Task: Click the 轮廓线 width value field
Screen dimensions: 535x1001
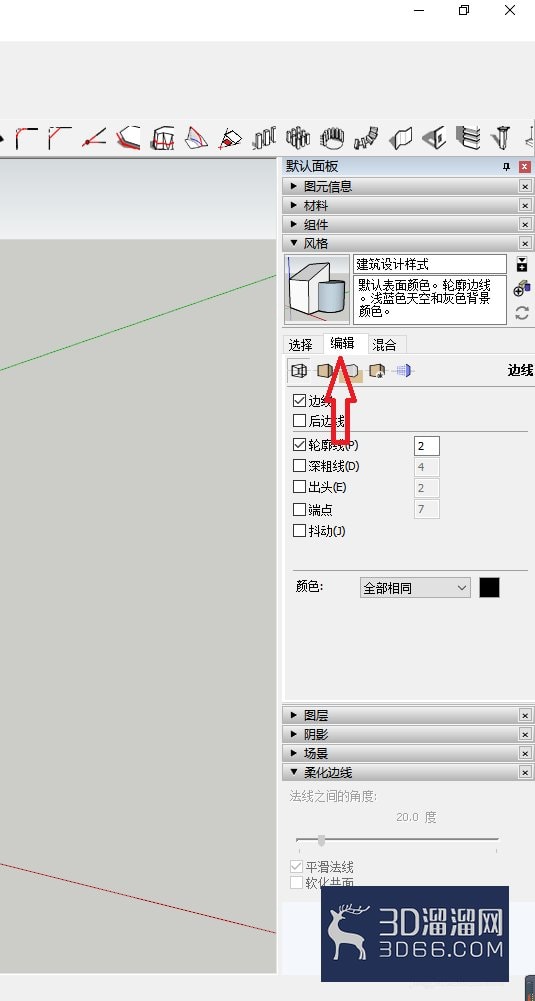Action: [x=426, y=446]
